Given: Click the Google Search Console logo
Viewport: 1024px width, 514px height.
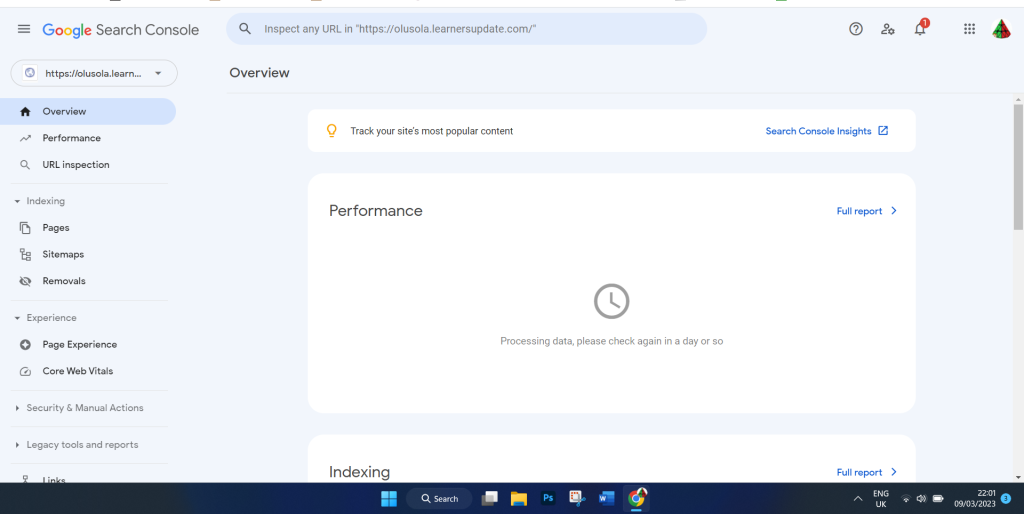Looking at the screenshot, I should click(x=121, y=30).
